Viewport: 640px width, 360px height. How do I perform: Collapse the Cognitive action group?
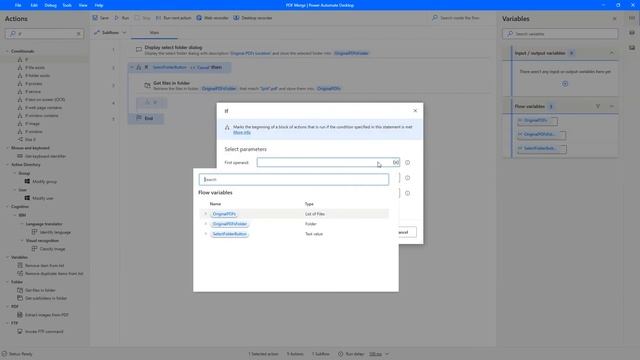pos(7,207)
